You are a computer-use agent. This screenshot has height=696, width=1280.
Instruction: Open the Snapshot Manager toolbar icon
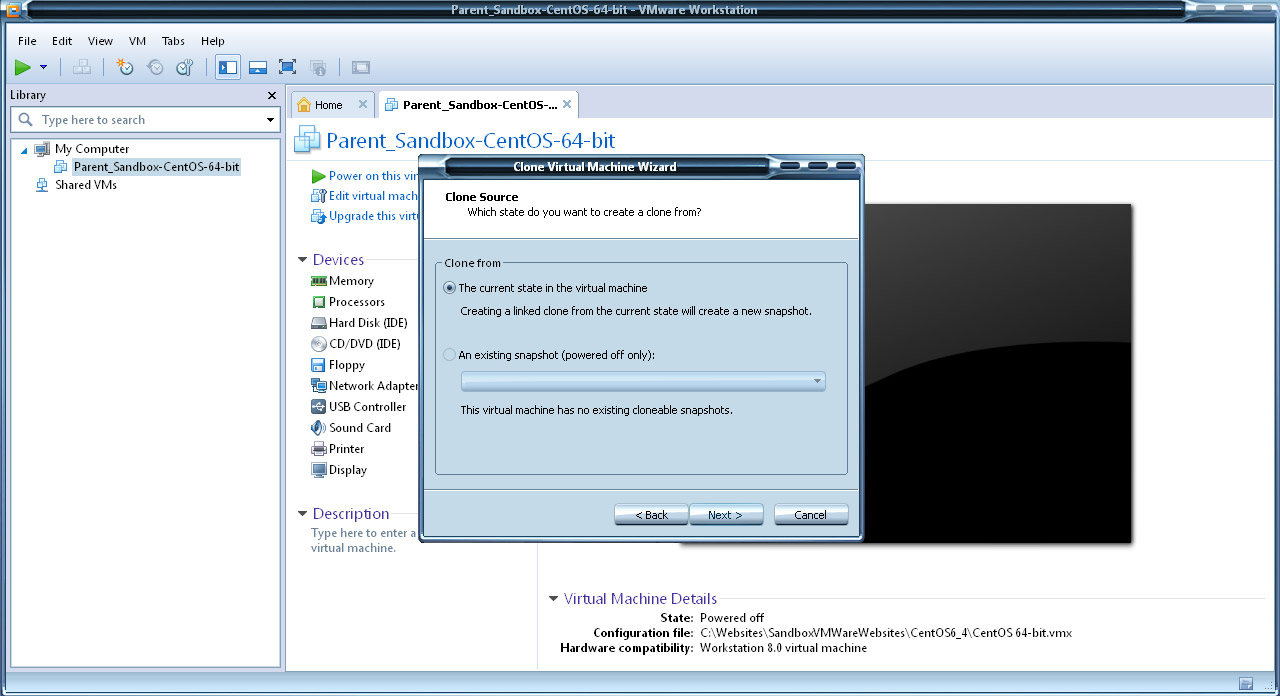click(x=185, y=68)
